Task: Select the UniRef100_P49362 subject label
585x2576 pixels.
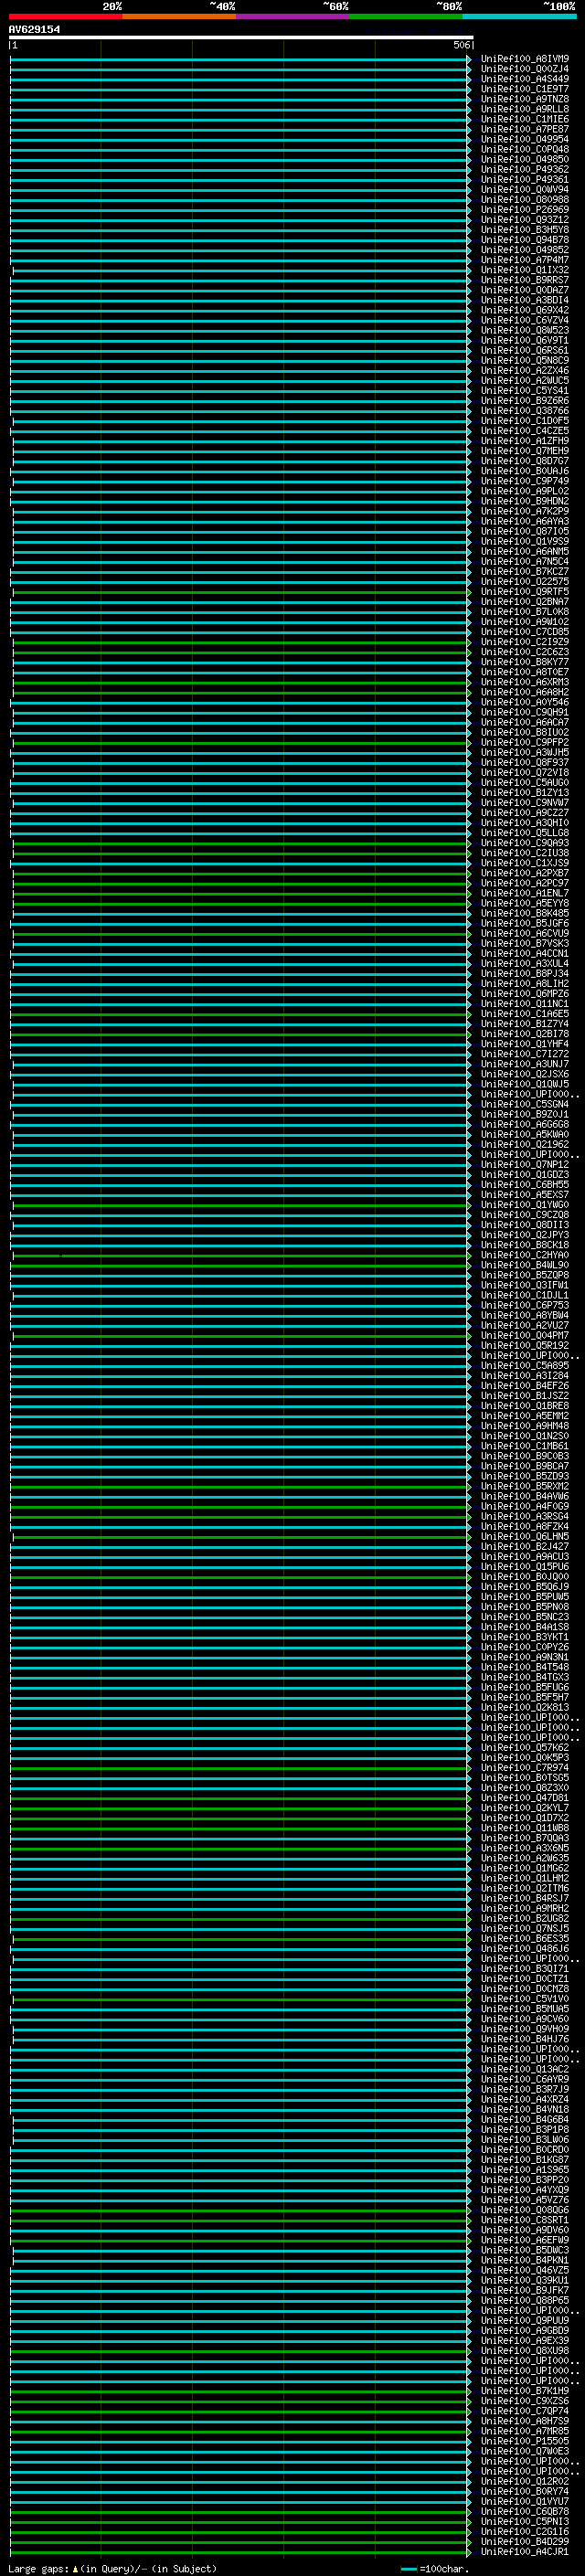Action: click(x=524, y=170)
